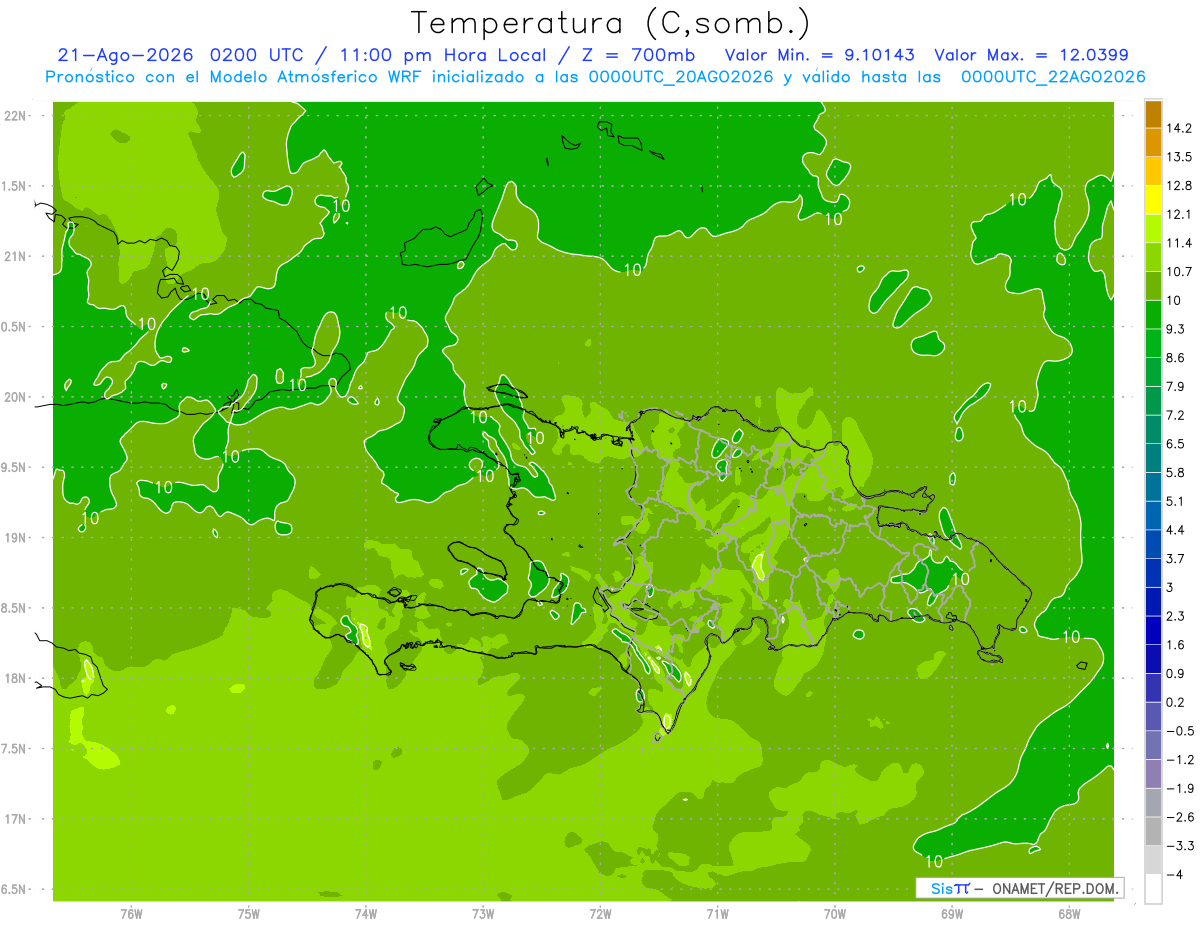
Task: Click the legend value "-3.3"
Action: [1180, 846]
